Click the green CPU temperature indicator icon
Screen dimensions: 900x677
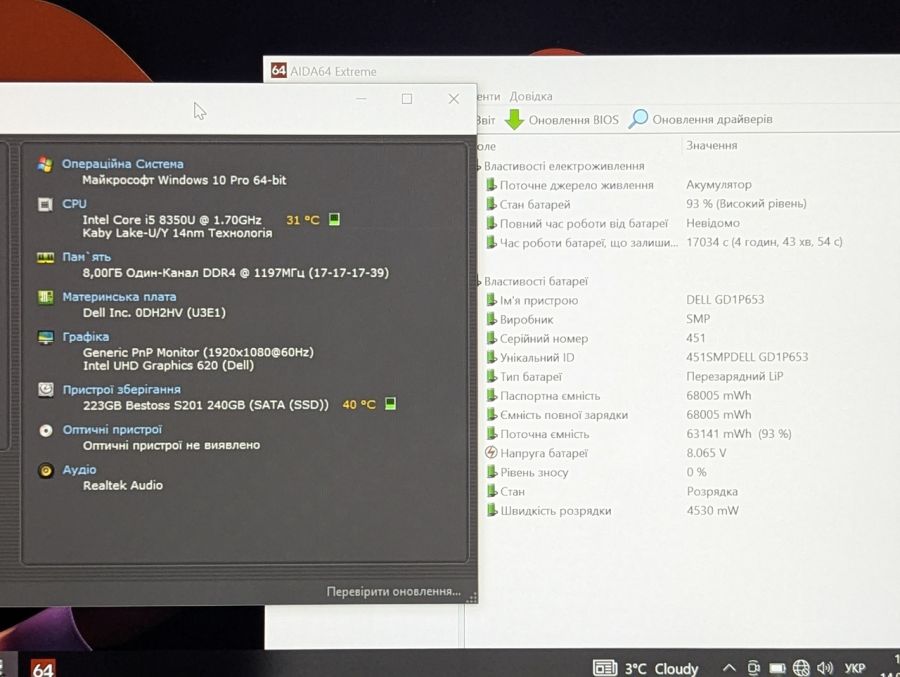[334, 219]
